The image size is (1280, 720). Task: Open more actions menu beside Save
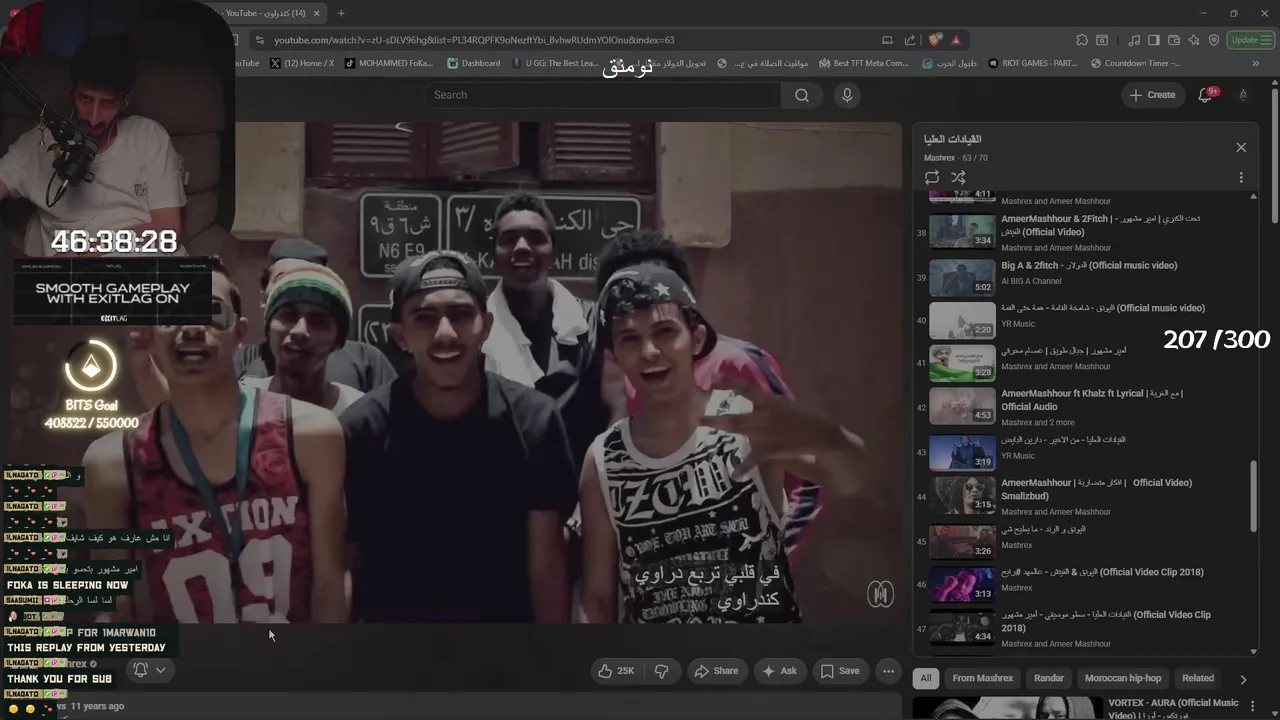click(x=888, y=671)
